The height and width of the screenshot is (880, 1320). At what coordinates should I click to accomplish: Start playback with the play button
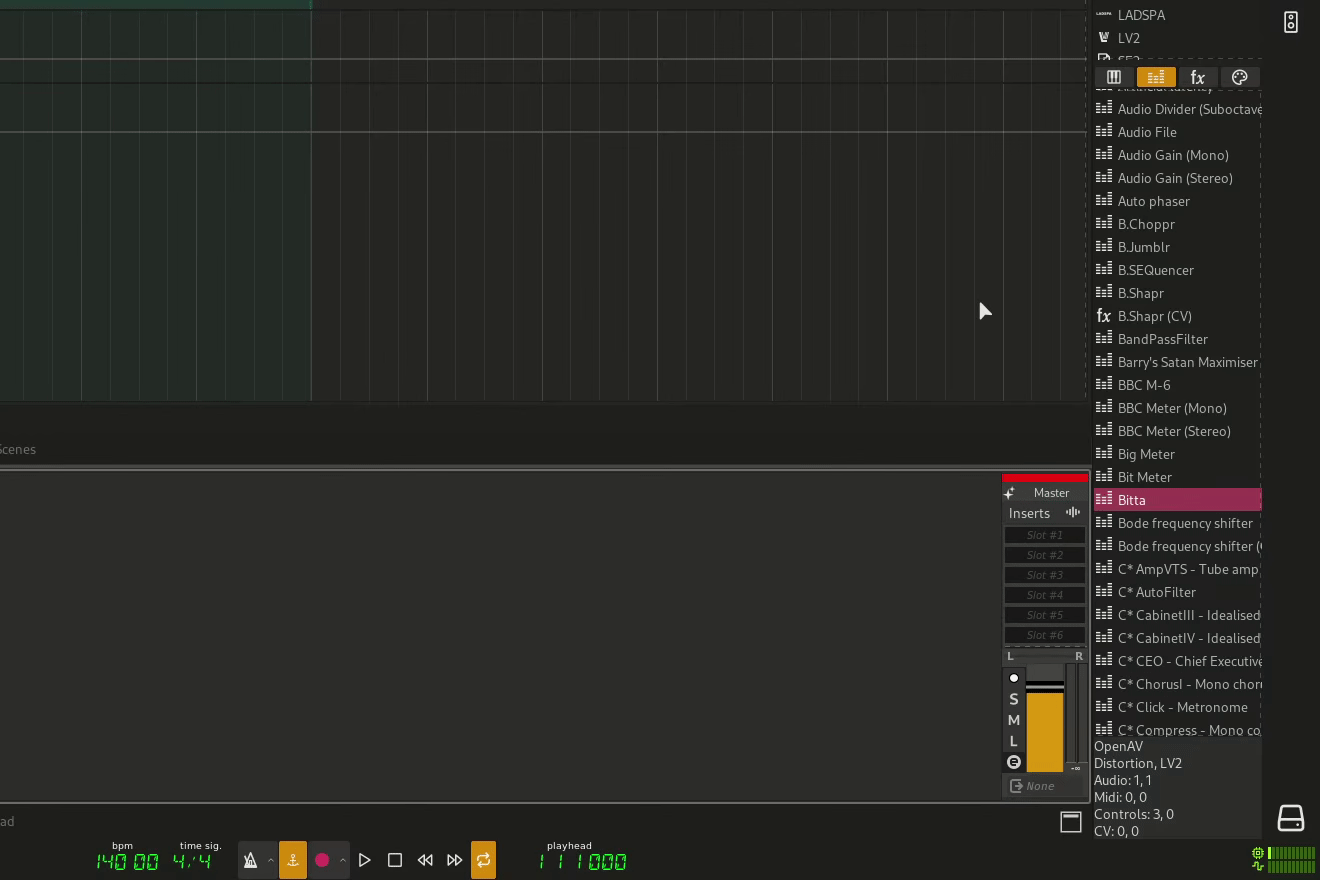click(x=365, y=860)
